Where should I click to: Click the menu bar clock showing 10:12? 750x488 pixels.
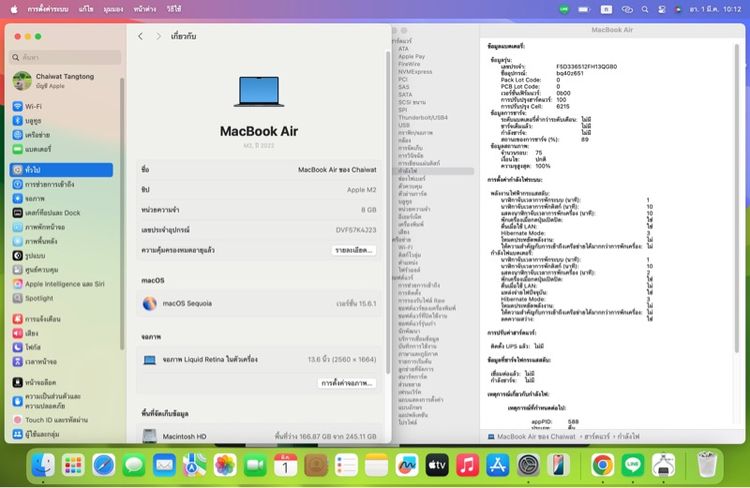click(716, 9)
